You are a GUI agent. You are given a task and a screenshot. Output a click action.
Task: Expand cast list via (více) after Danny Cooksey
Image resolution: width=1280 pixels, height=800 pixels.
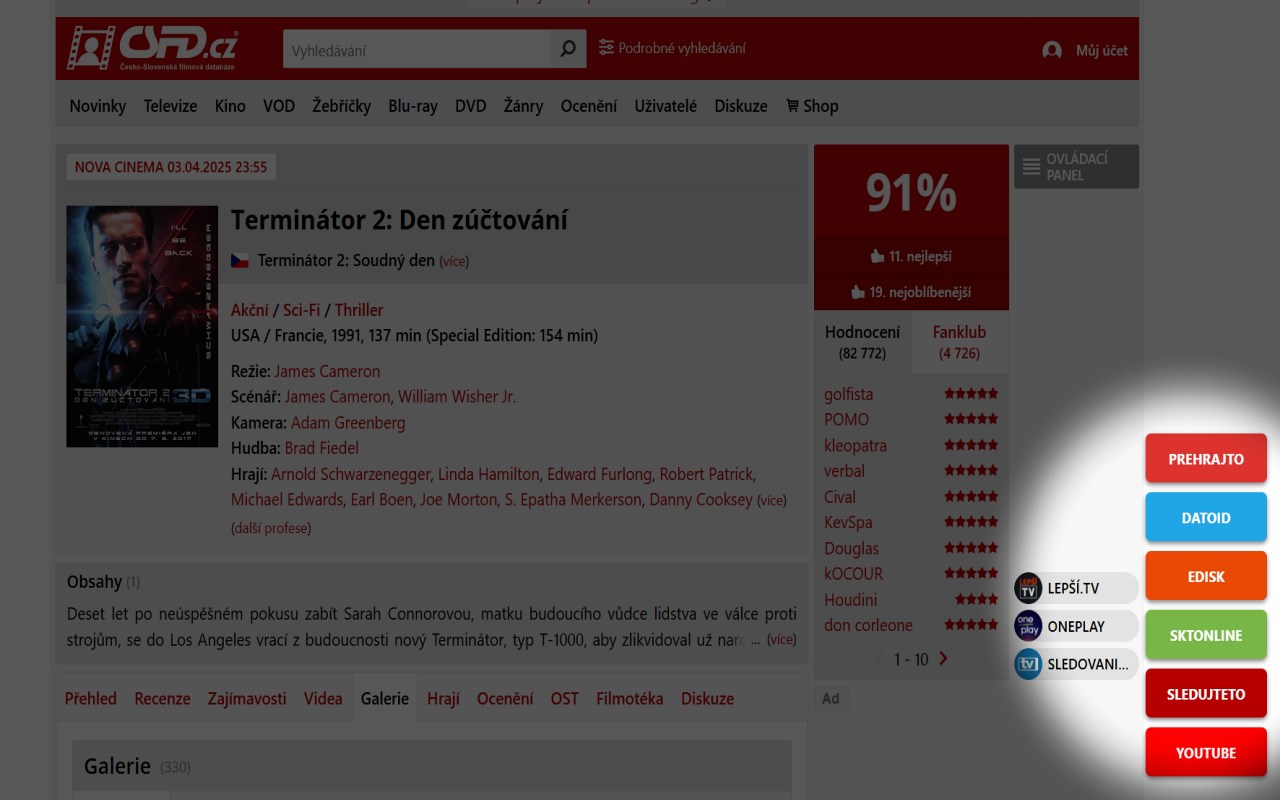click(x=772, y=500)
